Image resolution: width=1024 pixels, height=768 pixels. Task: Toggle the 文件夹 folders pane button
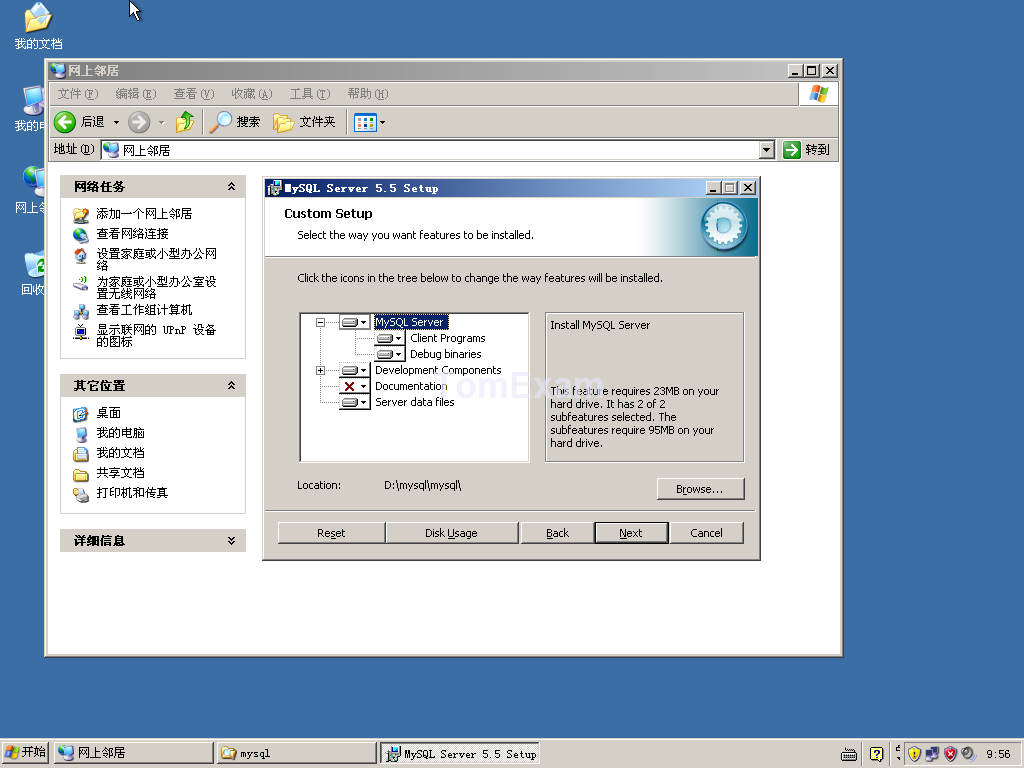(304, 122)
